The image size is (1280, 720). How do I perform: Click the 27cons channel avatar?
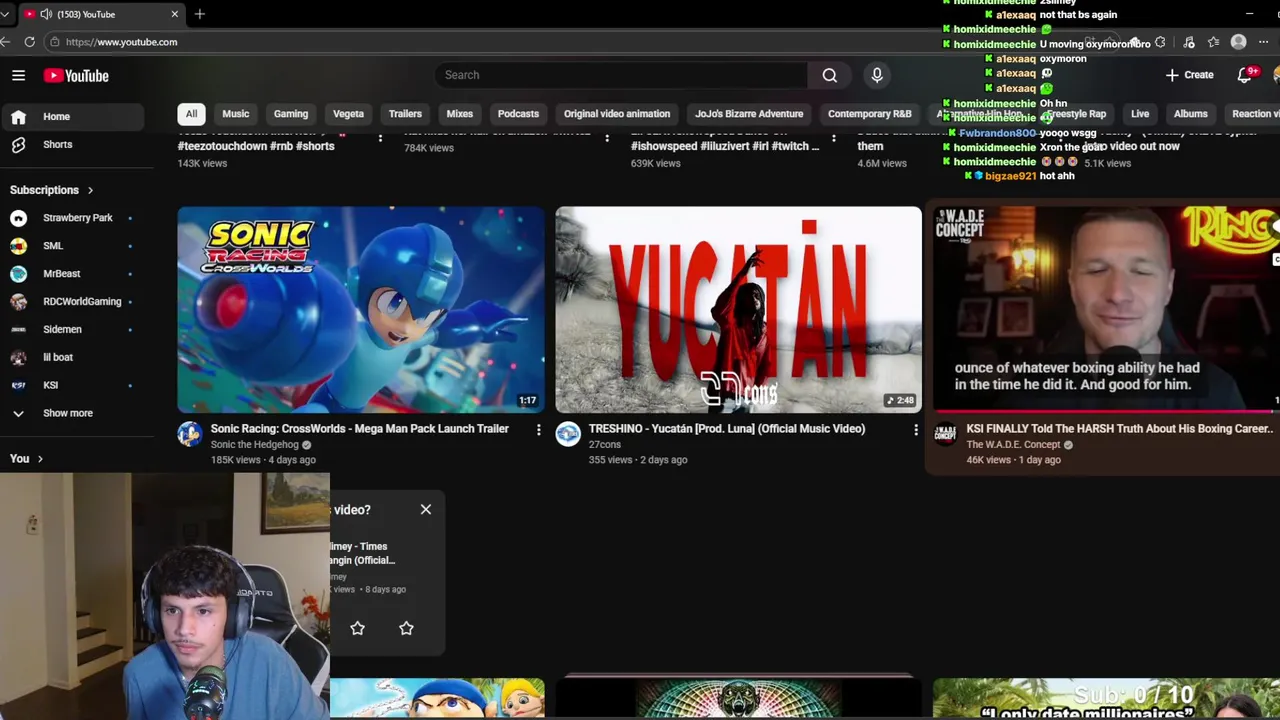point(568,434)
